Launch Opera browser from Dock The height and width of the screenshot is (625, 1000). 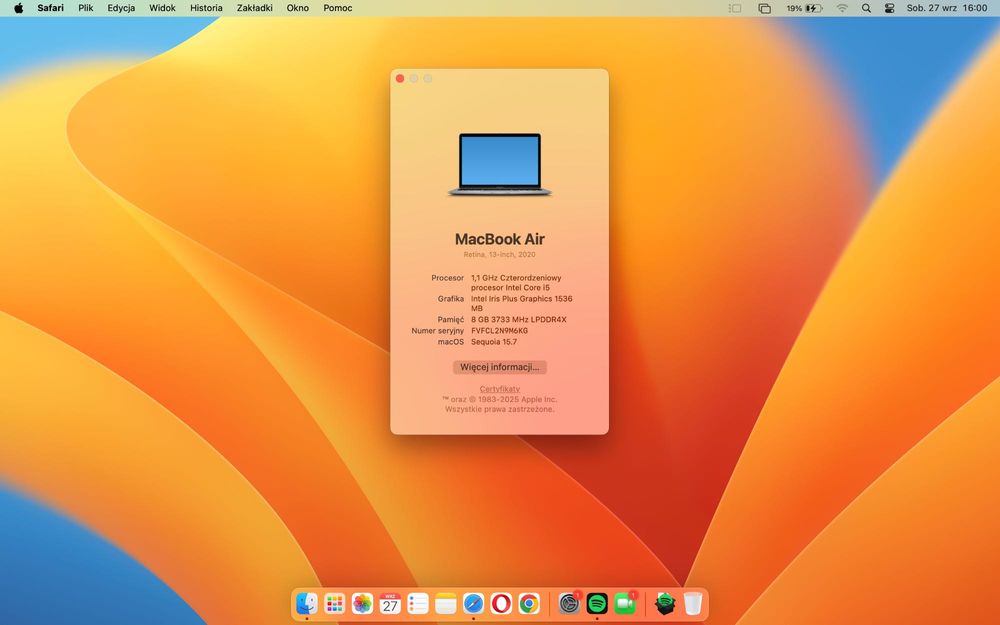click(501, 603)
